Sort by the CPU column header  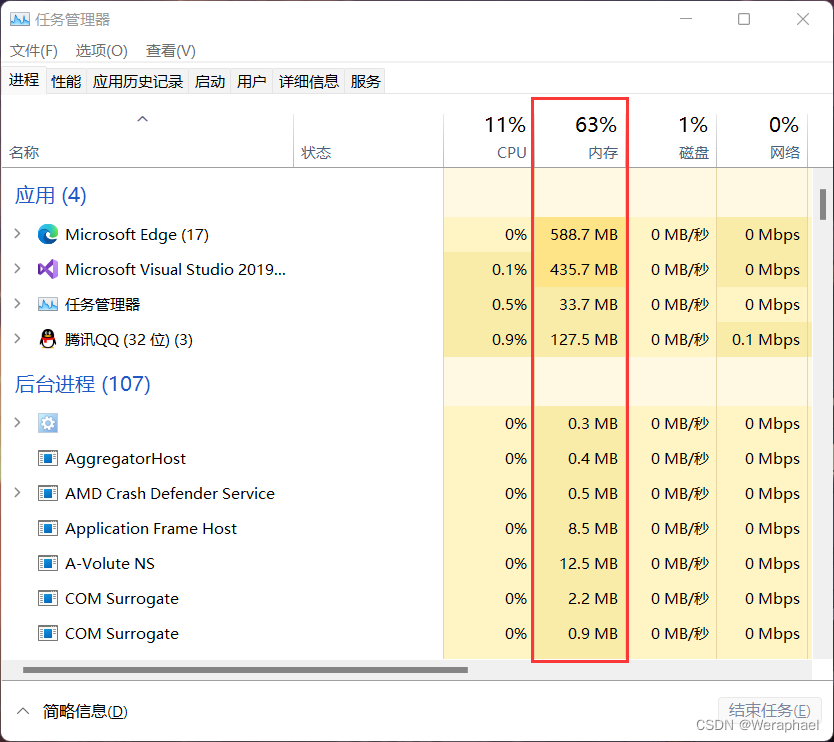point(488,141)
